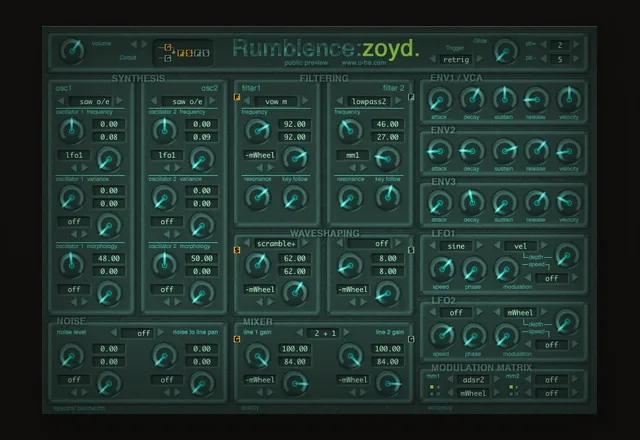Viewport: 640px width, 440px height.
Task: Toggle mm2 multiply mode square
Action: [511, 394]
